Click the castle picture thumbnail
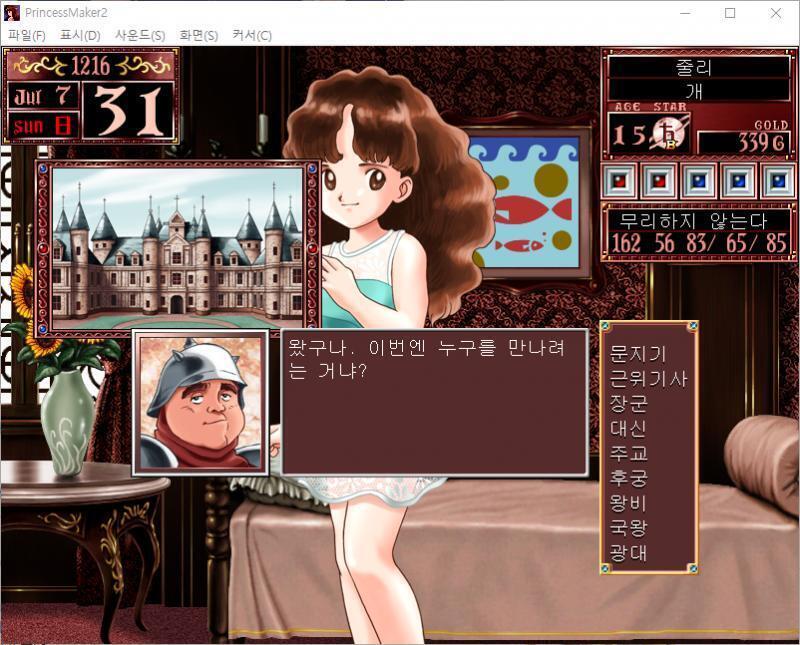 point(178,249)
